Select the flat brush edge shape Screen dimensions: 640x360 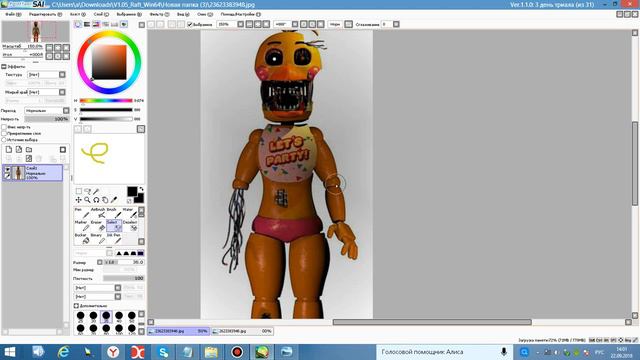coord(140,253)
